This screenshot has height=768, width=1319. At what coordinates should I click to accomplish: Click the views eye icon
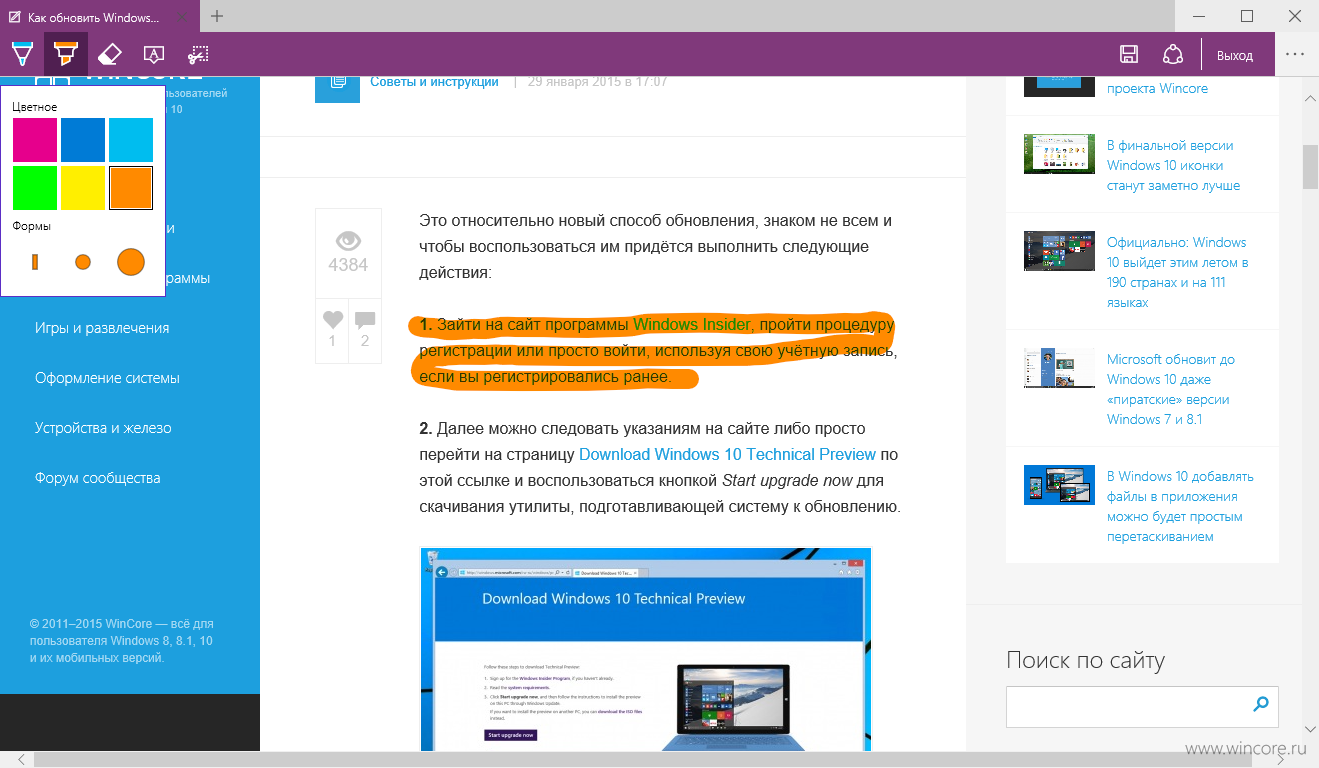pos(348,241)
